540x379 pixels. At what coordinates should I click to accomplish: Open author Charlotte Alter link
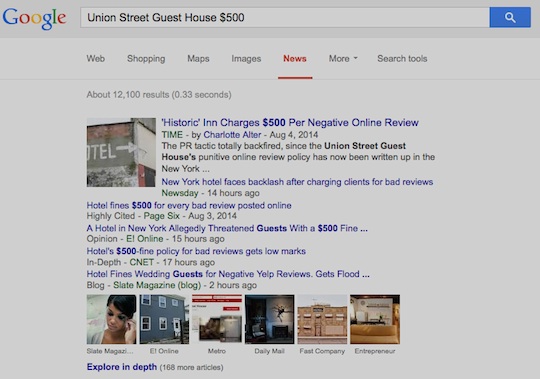pyautogui.click(x=232, y=135)
